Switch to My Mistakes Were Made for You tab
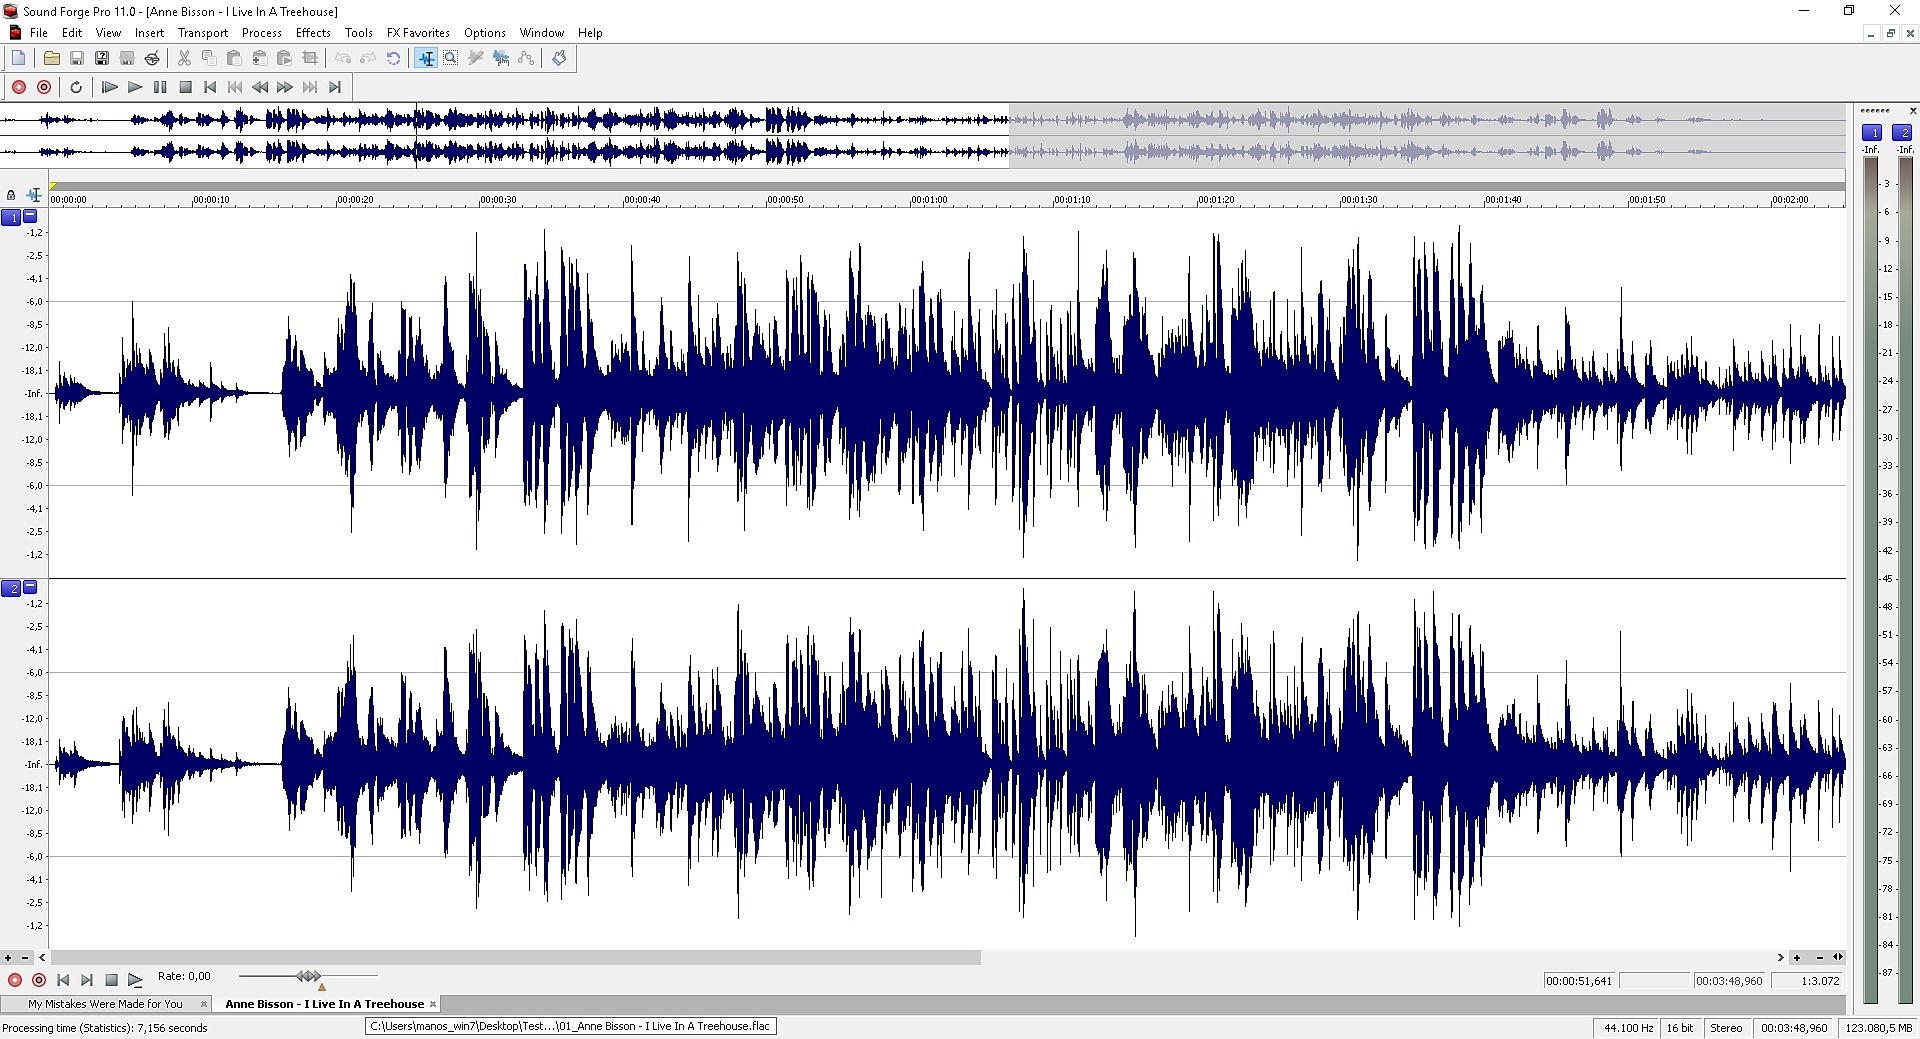The image size is (1920, 1039). click(105, 1004)
